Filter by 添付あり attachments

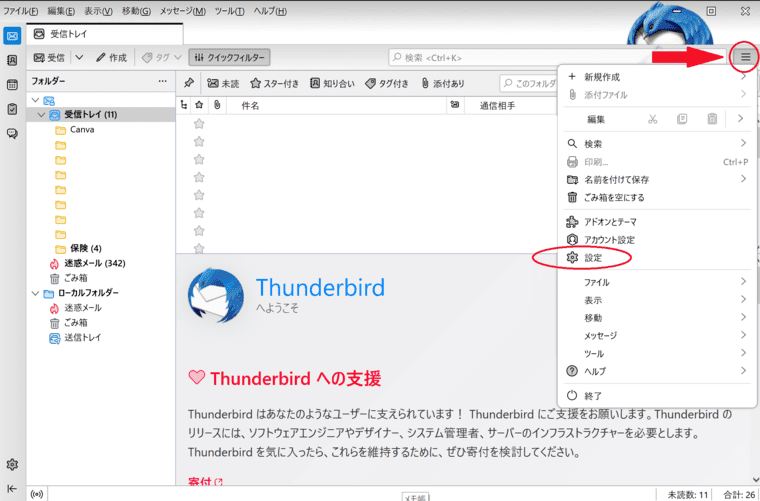coord(443,83)
